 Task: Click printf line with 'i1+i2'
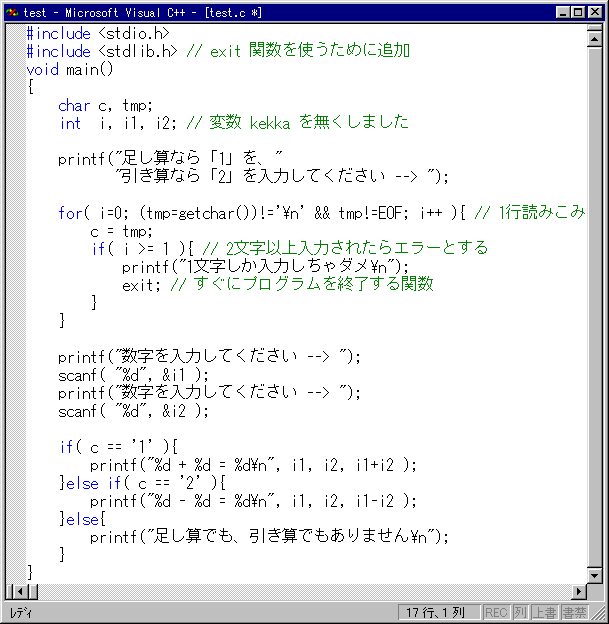pyautogui.click(x=253, y=465)
